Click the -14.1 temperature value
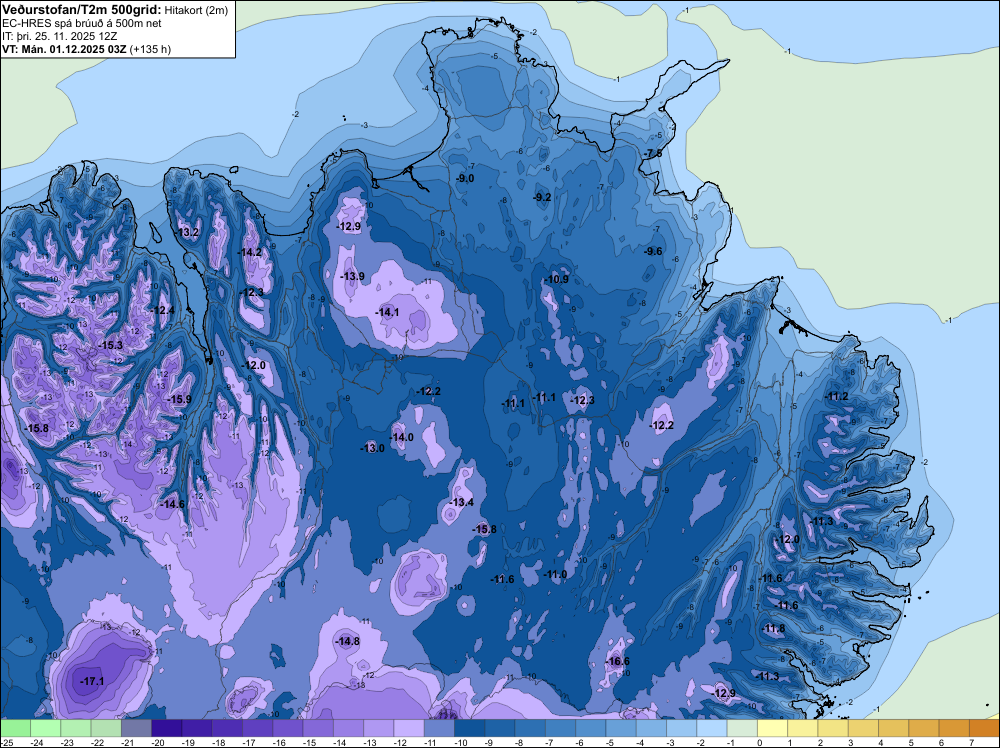Viewport: 1000px width, 748px height. 387,312
